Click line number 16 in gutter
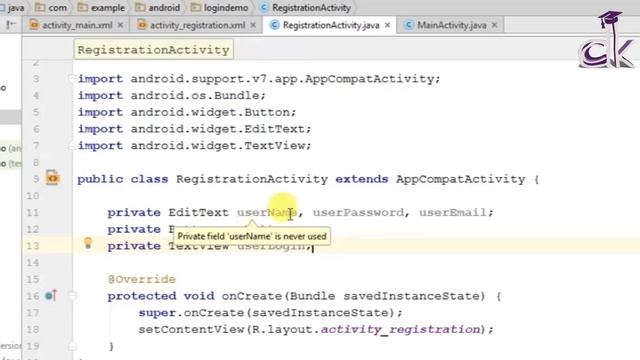 [32, 296]
